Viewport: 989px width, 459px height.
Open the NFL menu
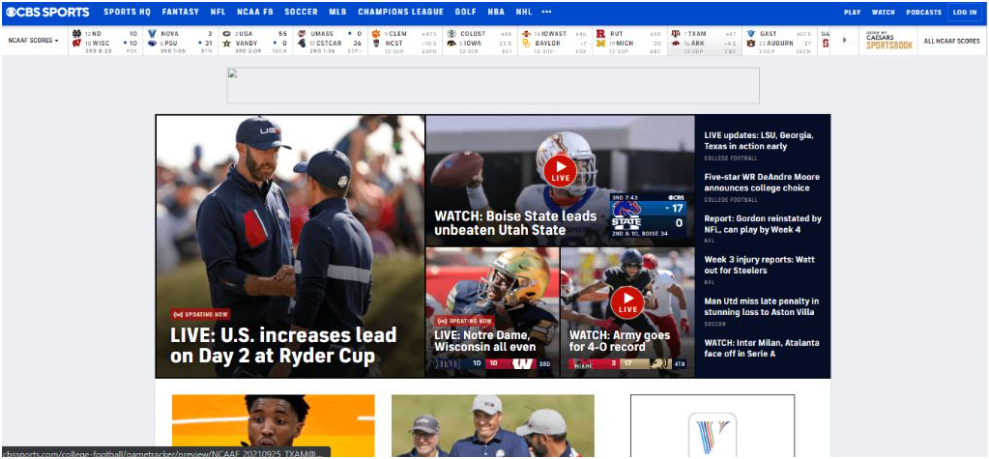coord(218,12)
